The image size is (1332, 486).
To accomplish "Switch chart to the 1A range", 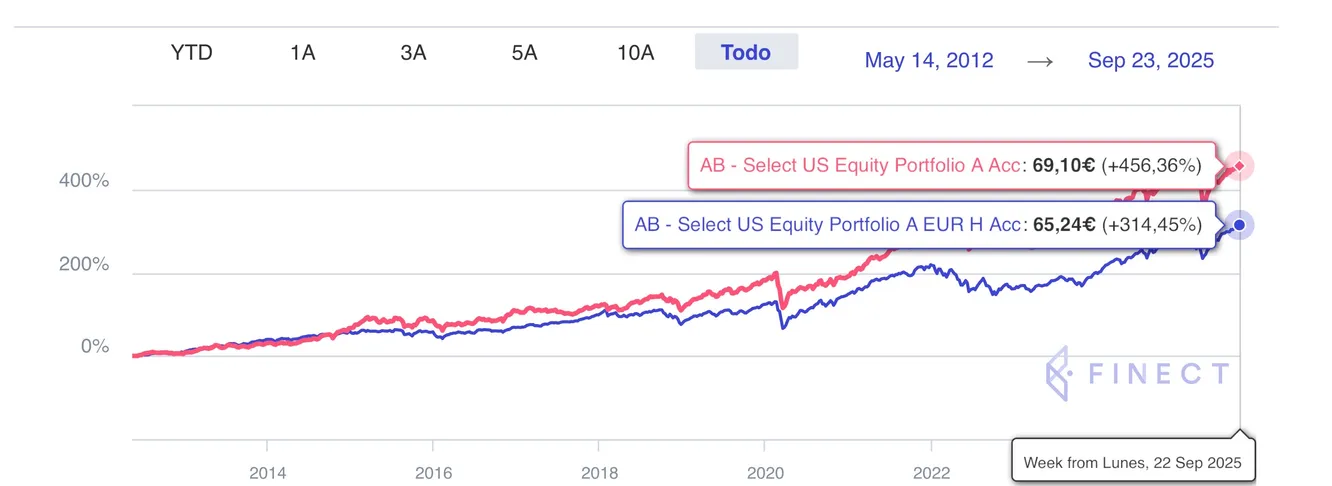I will 302,53.
